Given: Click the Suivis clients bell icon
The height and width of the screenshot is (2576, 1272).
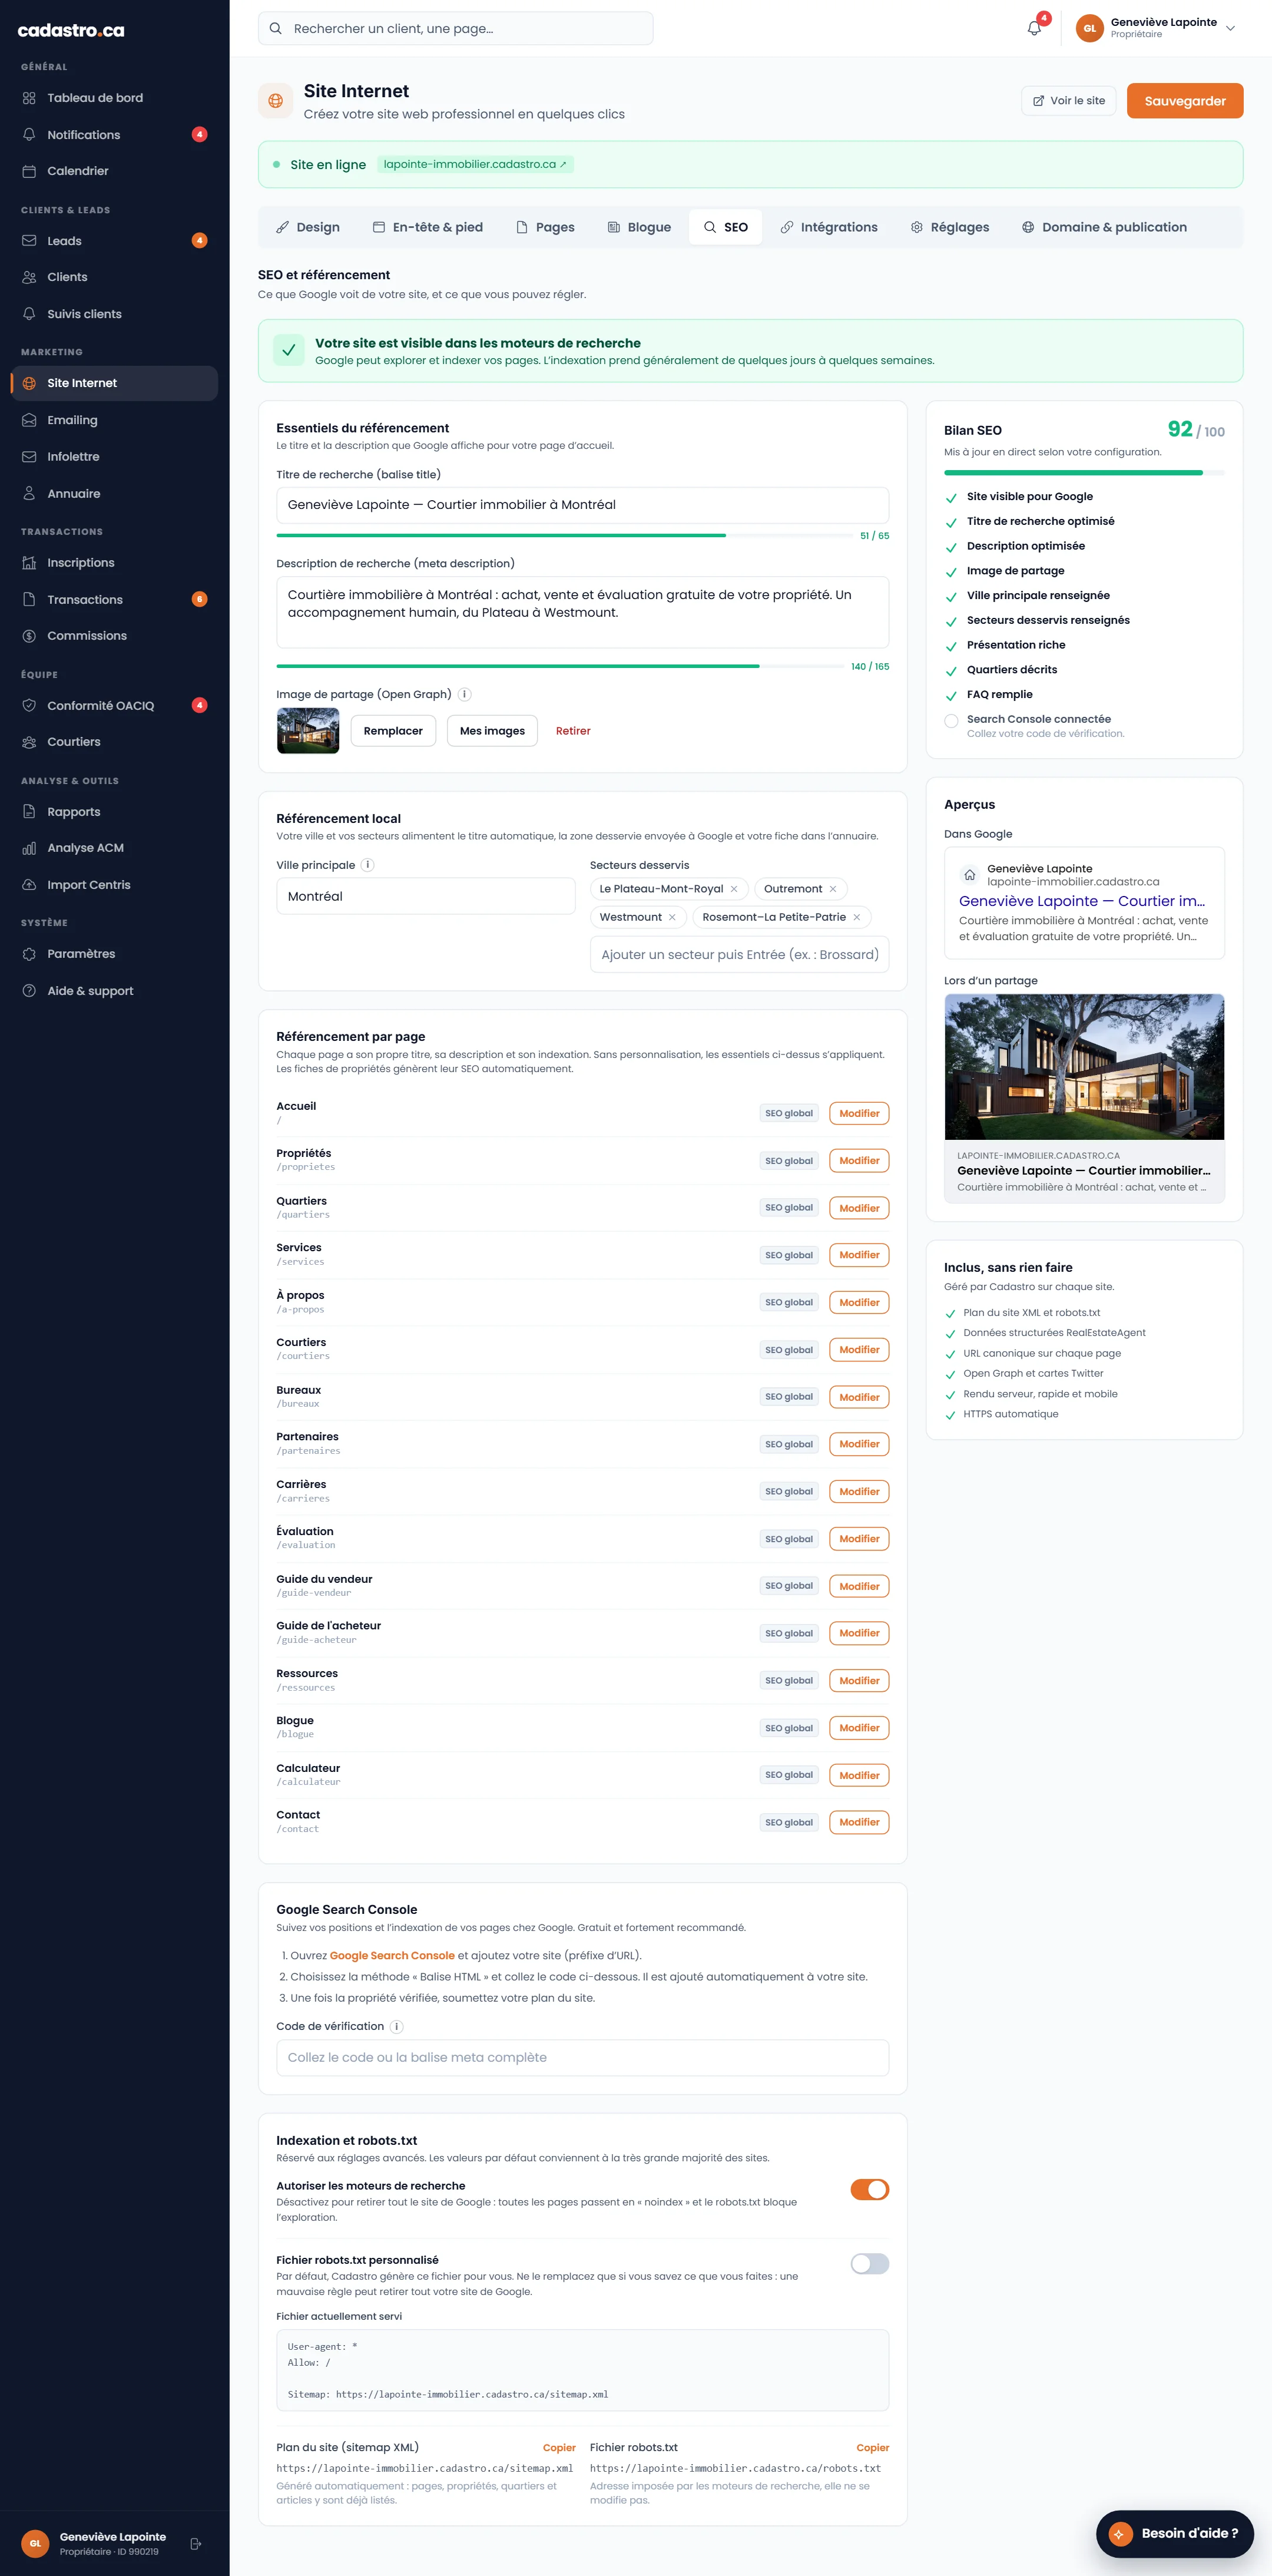Looking at the screenshot, I should pos(29,314).
